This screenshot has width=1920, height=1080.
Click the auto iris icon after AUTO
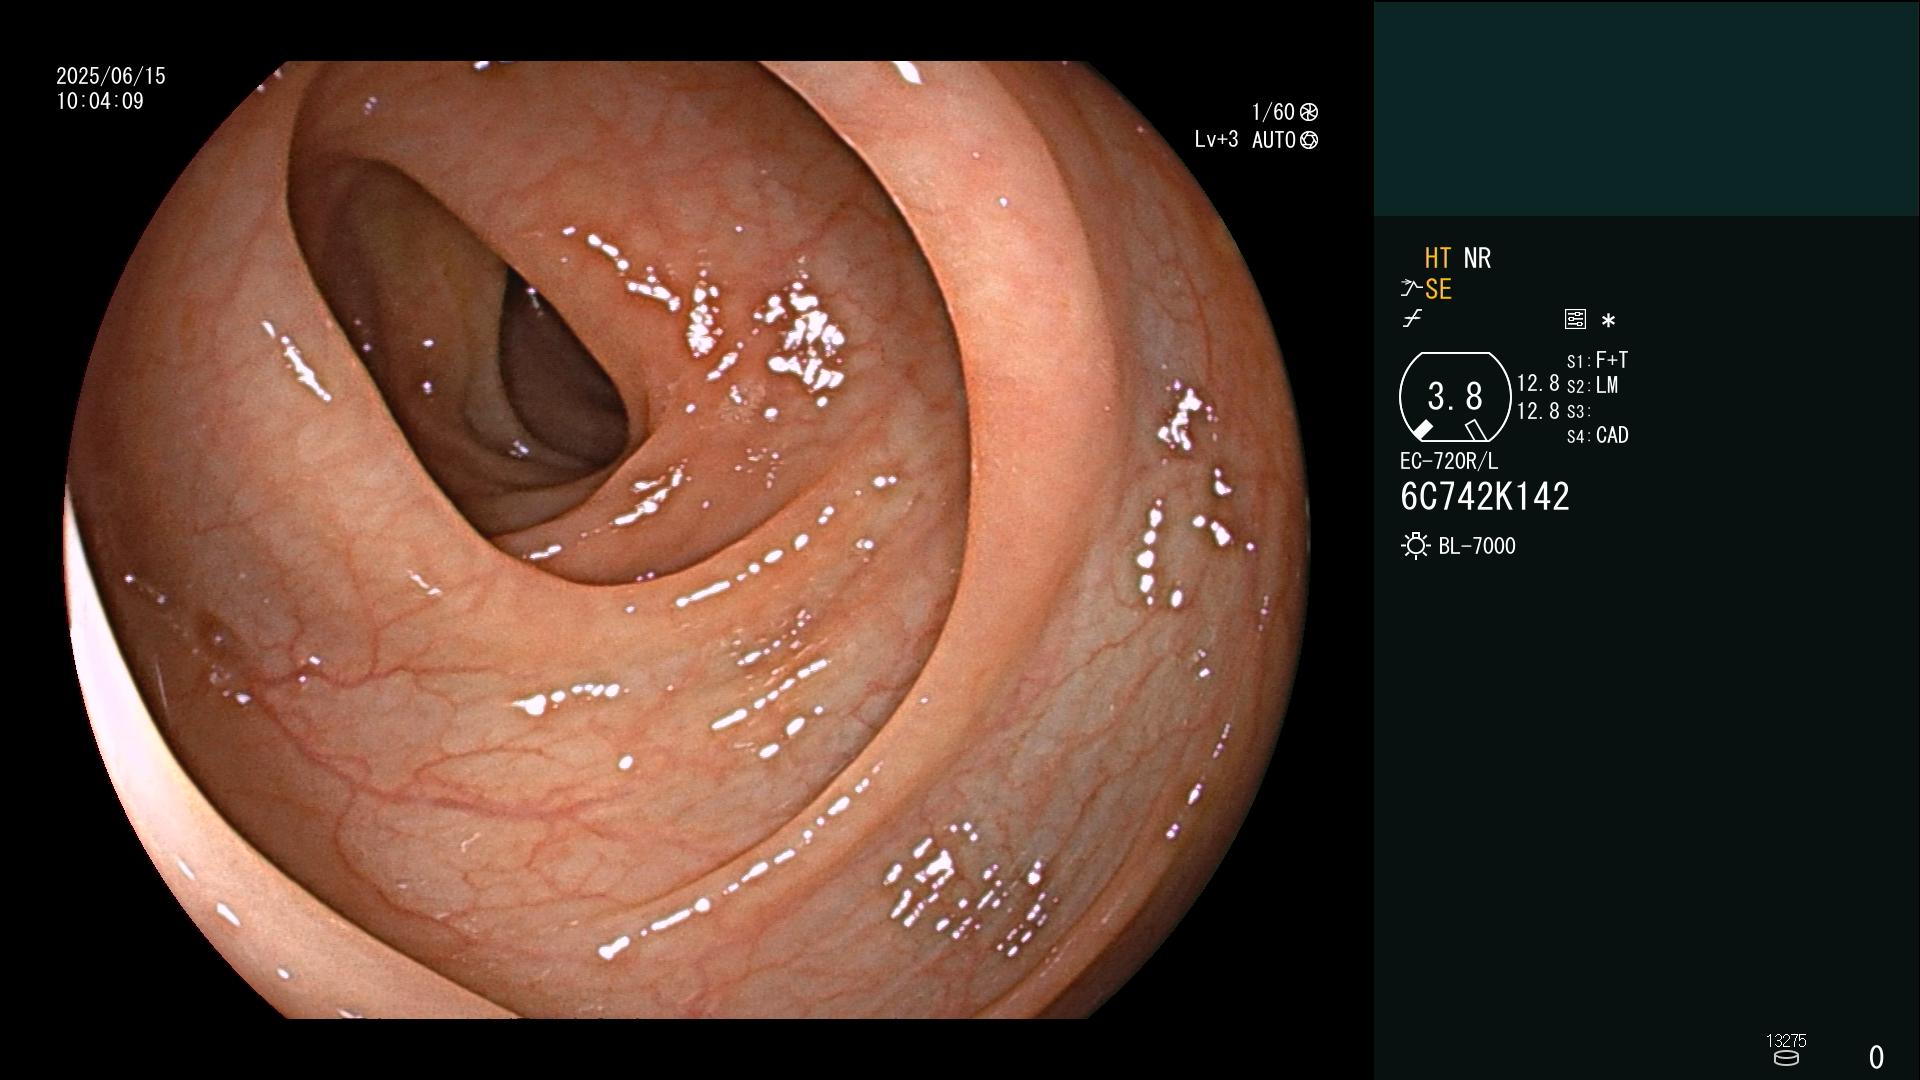tap(1308, 140)
